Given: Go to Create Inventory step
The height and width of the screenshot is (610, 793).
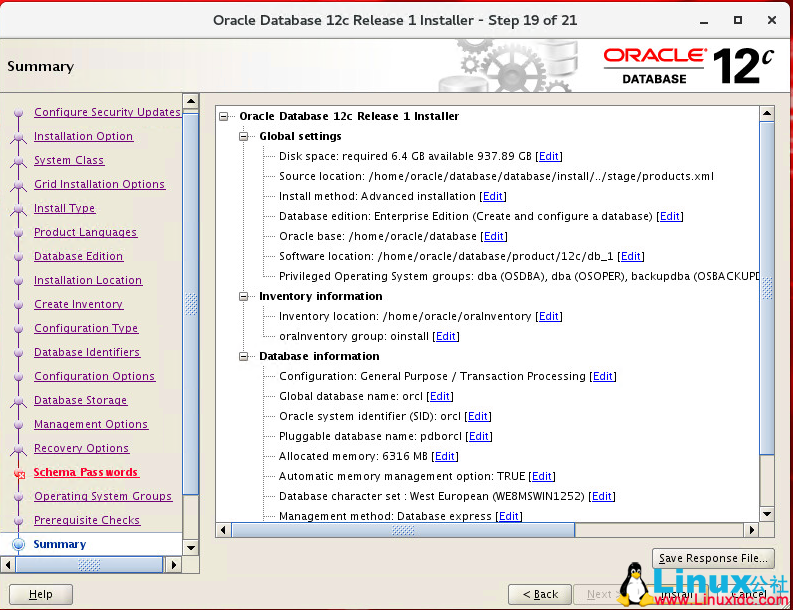Looking at the screenshot, I should (78, 304).
